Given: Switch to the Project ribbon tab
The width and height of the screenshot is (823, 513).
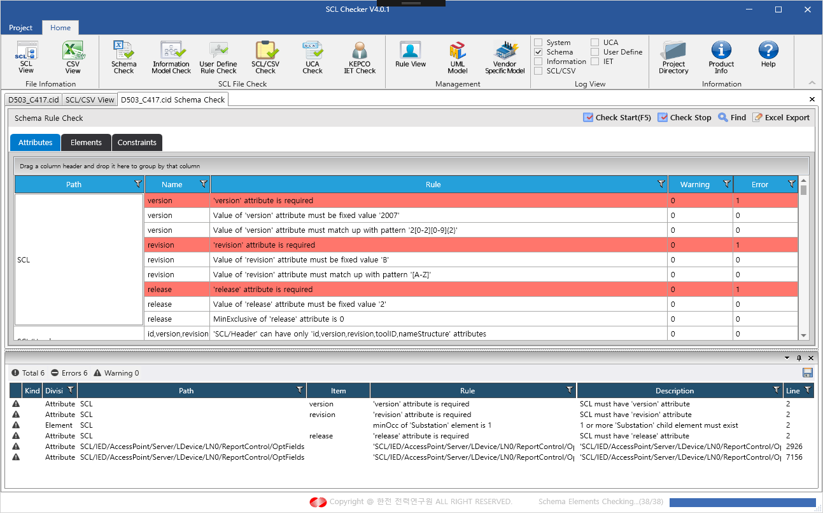Looking at the screenshot, I should [x=21, y=28].
